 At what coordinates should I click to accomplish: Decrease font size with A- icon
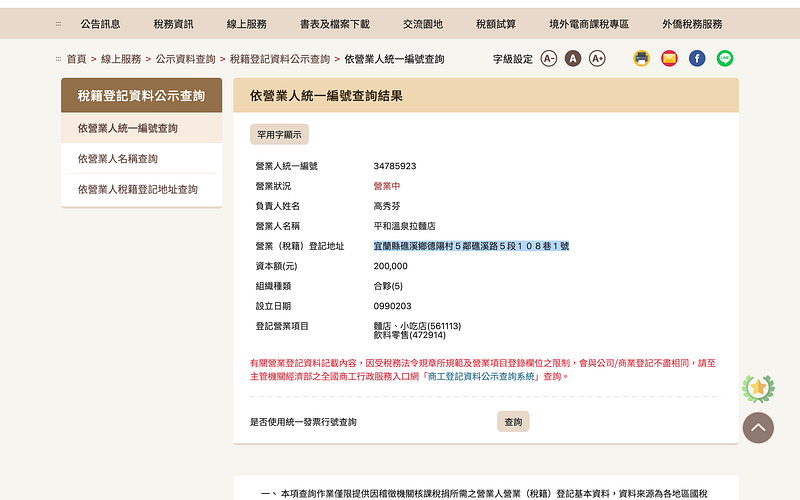point(548,59)
